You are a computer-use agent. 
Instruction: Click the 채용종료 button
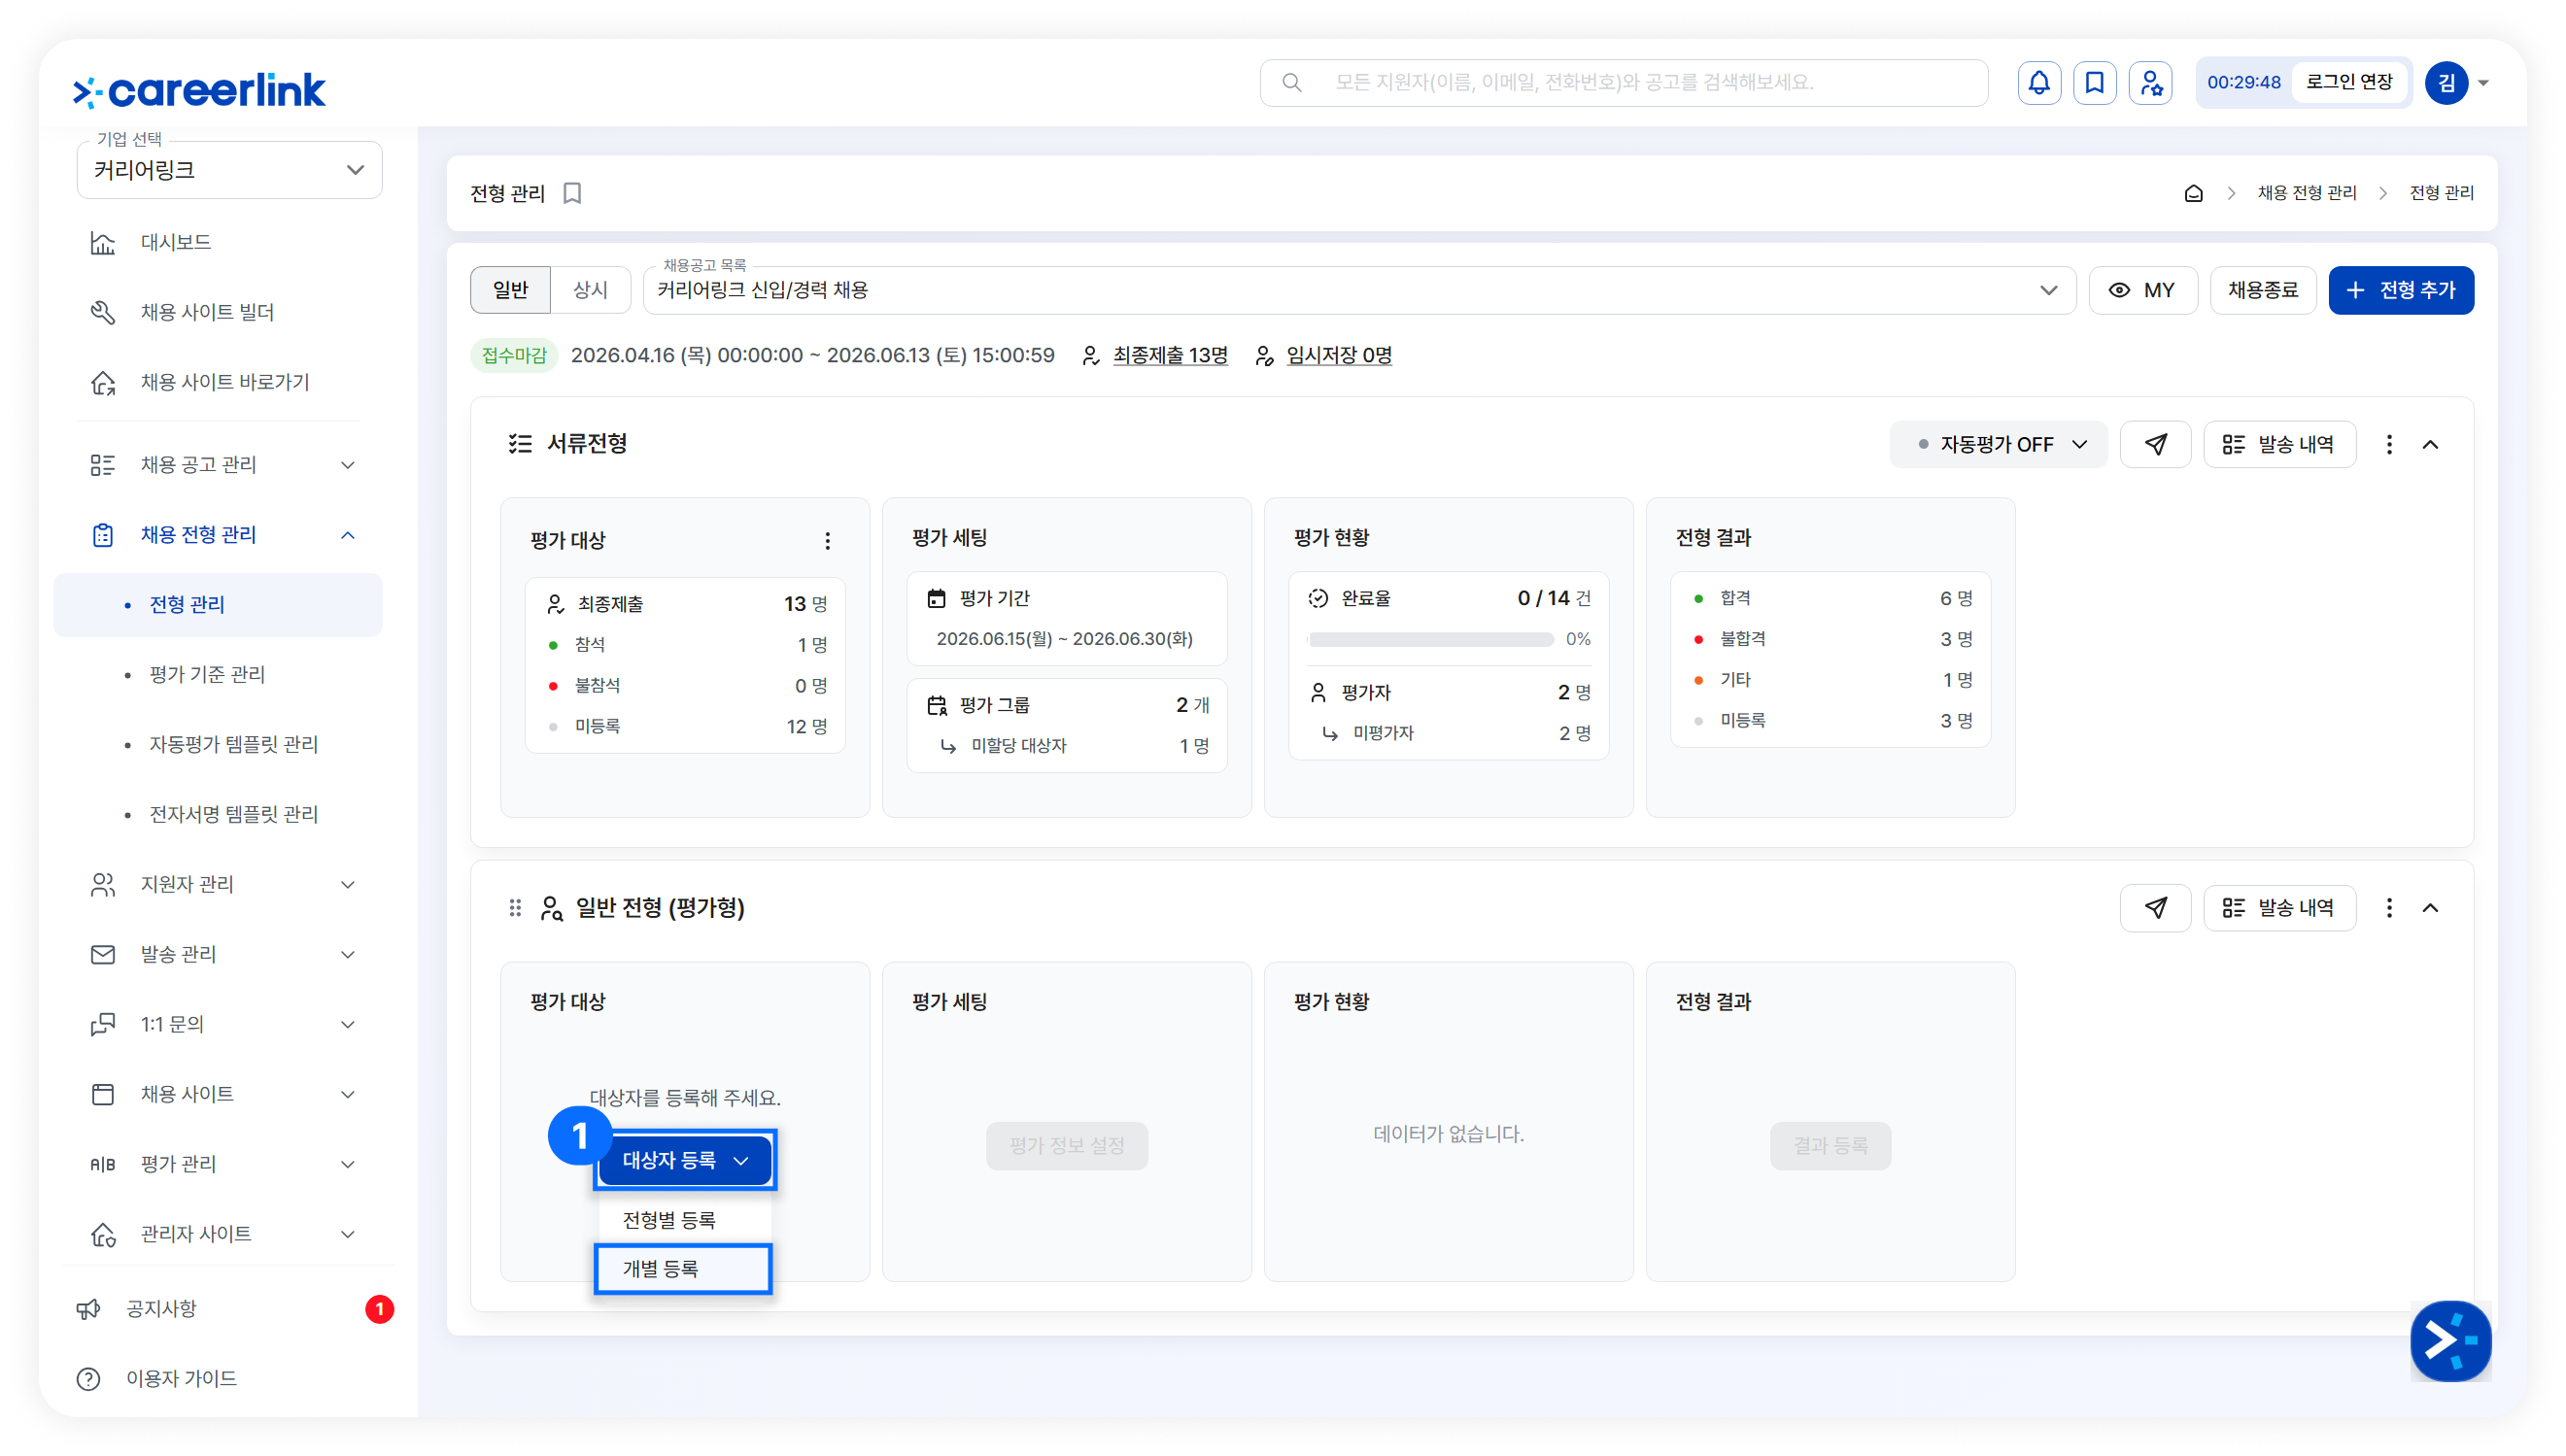[2262, 290]
